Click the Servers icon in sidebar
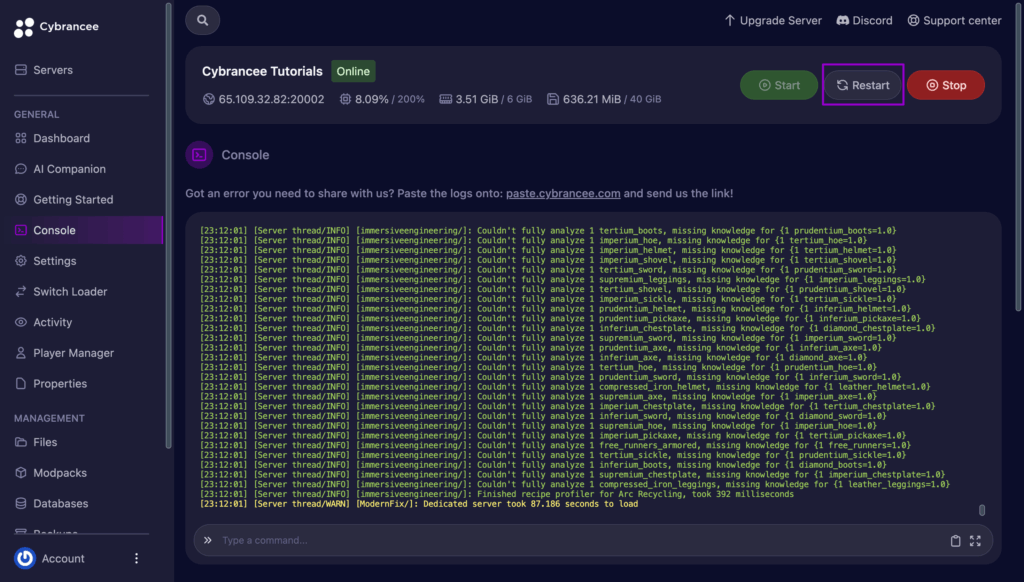1024x582 pixels. click(21, 70)
